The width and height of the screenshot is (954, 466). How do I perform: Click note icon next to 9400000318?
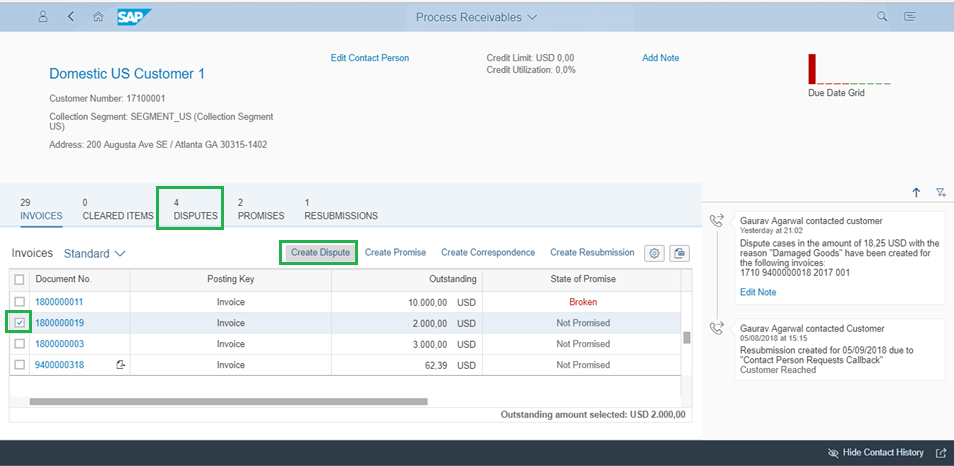coord(120,364)
